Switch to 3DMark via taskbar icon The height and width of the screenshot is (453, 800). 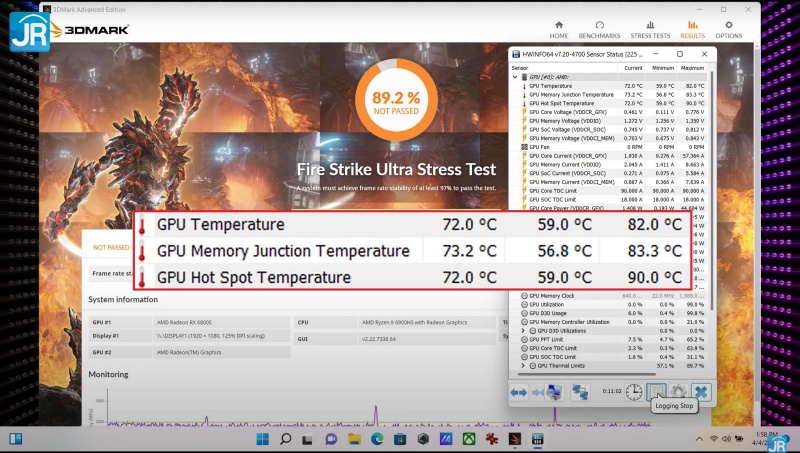515,439
